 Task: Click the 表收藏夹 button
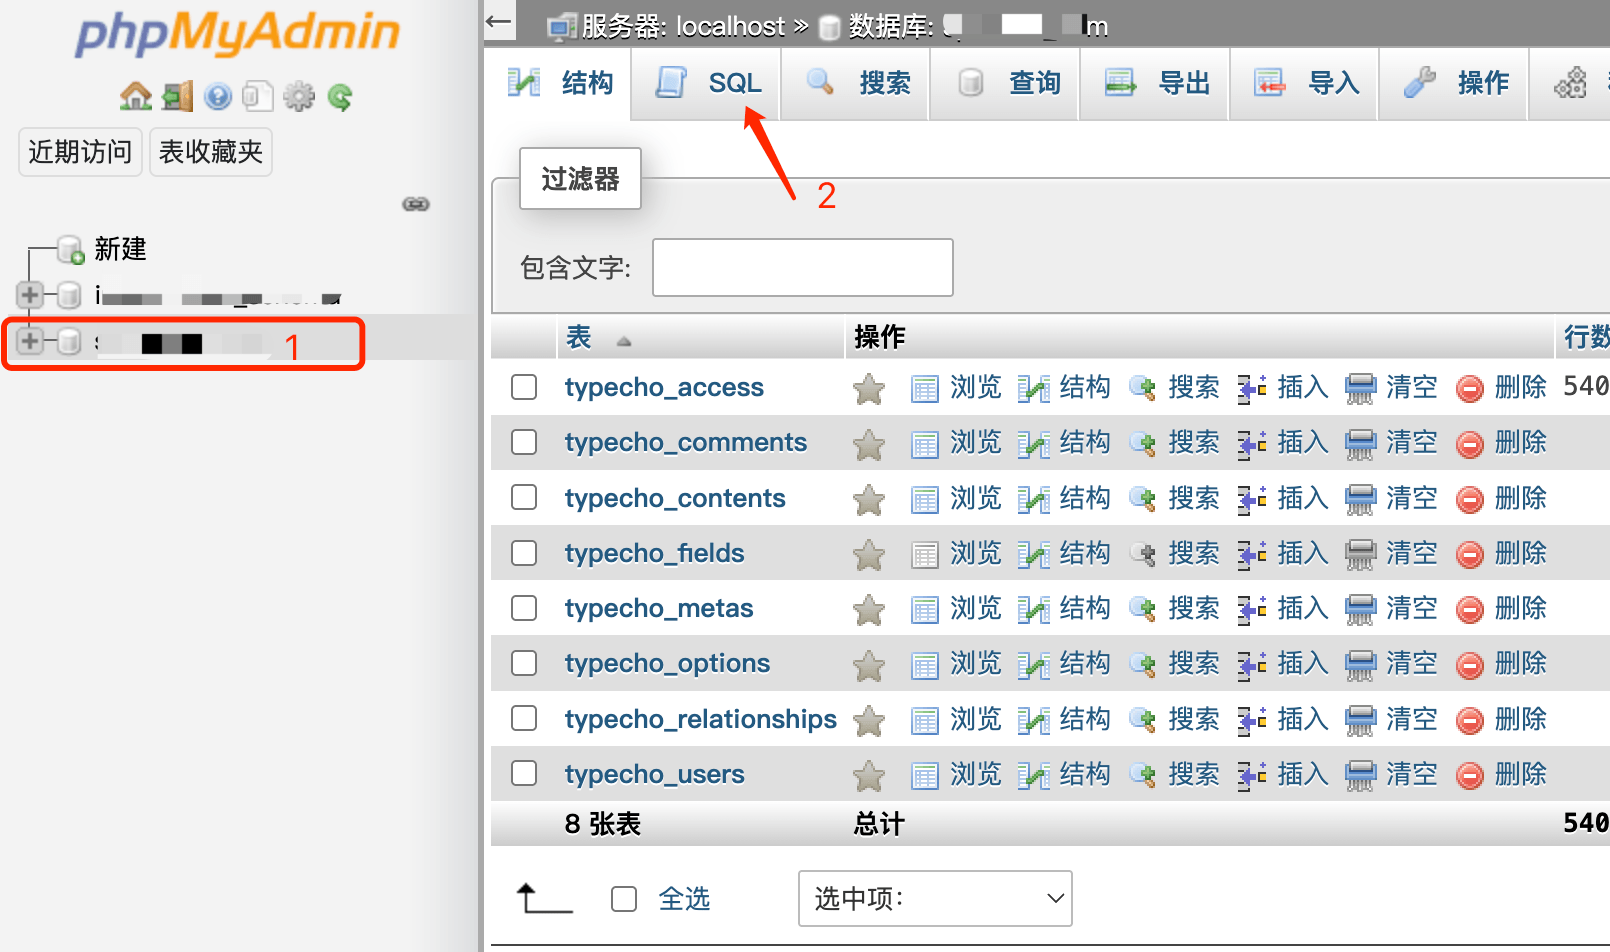click(211, 152)
